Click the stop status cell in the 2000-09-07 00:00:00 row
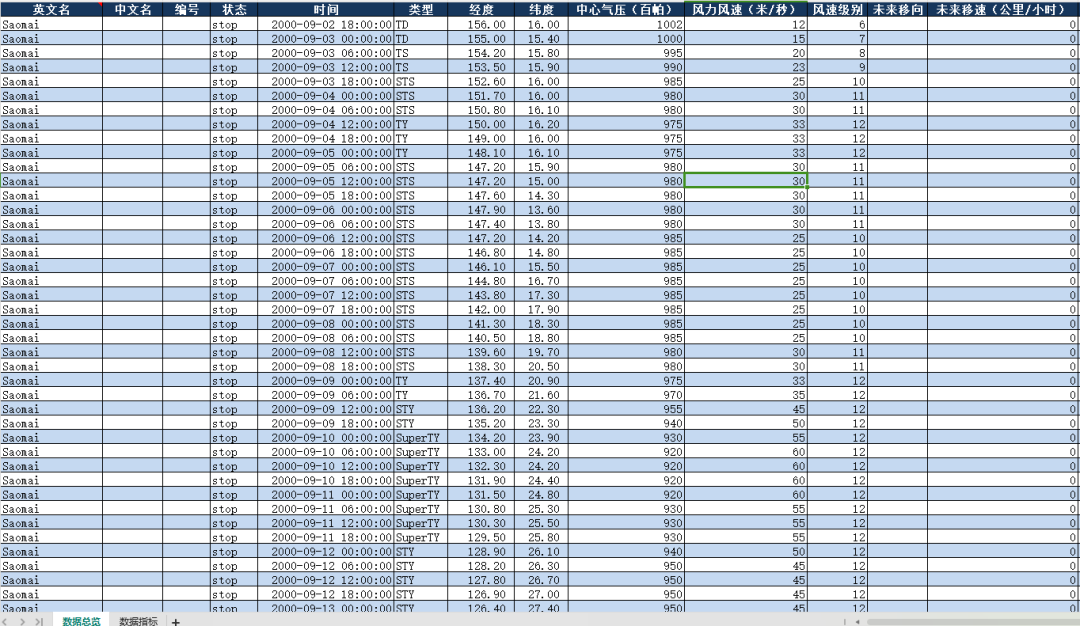The width and height of the screenshot is (1080, 626). coord(234,267)
